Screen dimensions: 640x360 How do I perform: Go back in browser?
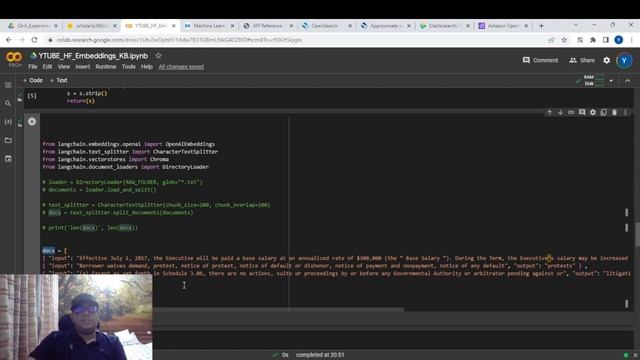click(x=9, y=40)
